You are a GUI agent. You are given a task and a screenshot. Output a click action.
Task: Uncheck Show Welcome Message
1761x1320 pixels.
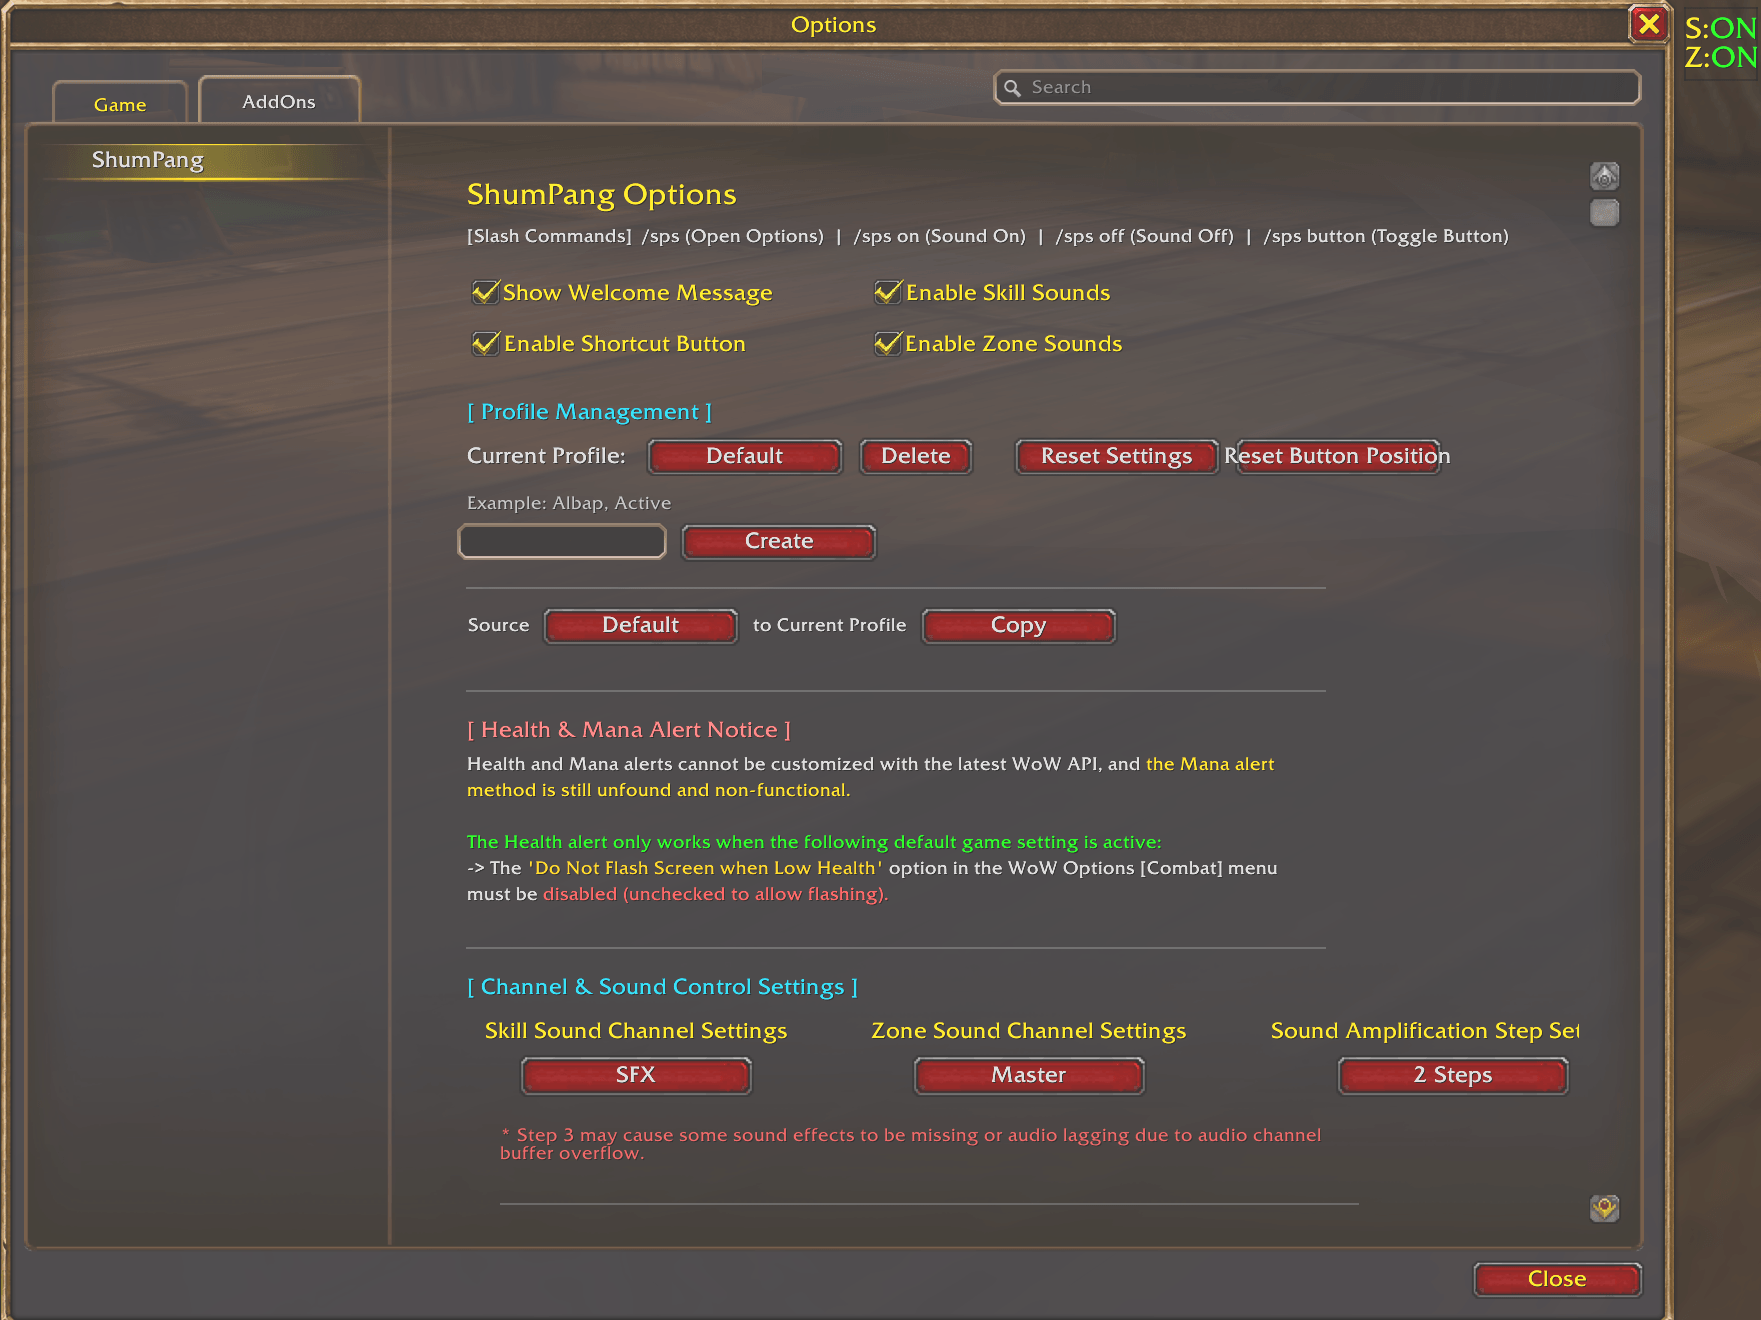click(486, 292)
